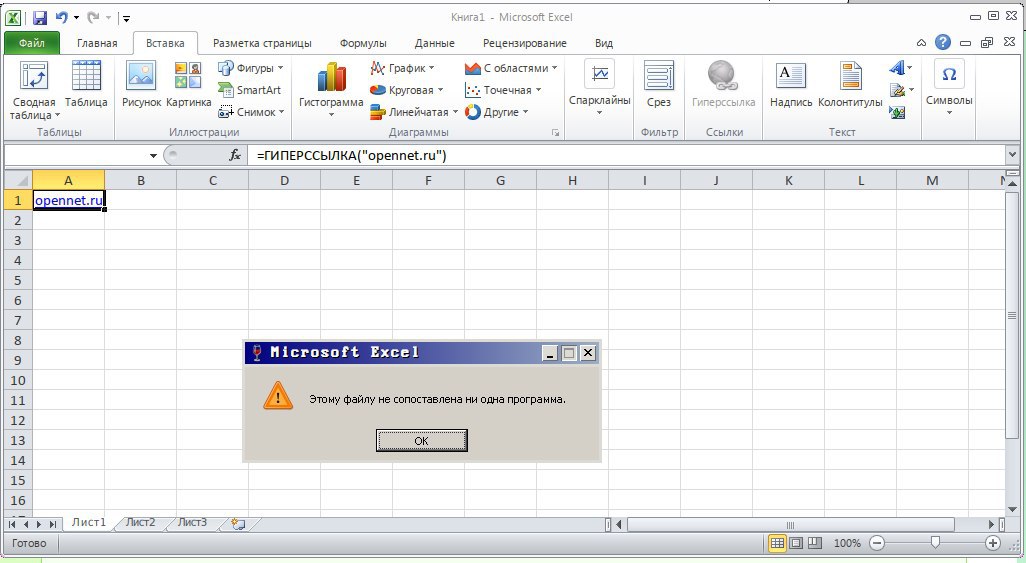Viewport: 1026px width, 563px height.
Task: Insert a Рисунок from file
Action: click(x=141, y=84)
